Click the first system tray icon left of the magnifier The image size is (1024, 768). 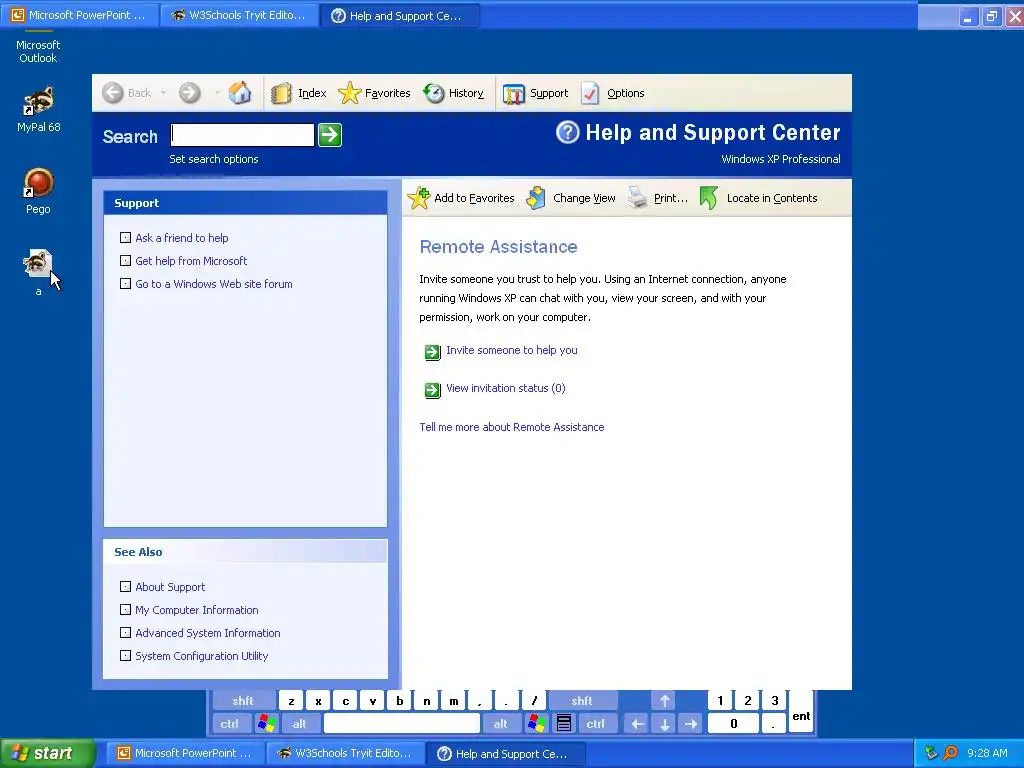pos(931,753)
